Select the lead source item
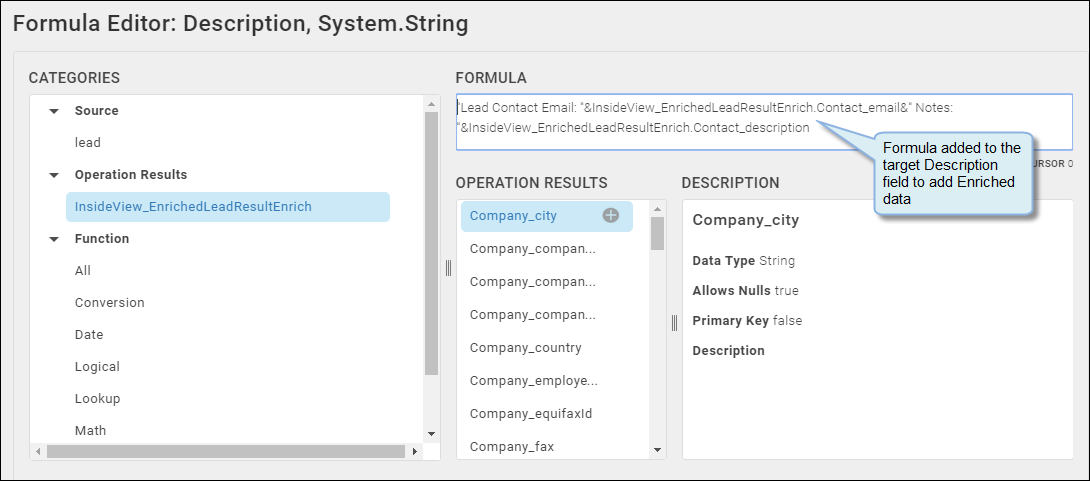The image size is (1090, 481). coord(88,142)
